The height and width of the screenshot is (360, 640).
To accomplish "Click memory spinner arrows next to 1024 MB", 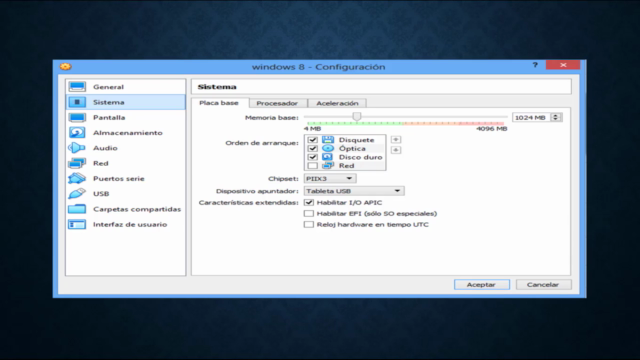I will 556,117.
